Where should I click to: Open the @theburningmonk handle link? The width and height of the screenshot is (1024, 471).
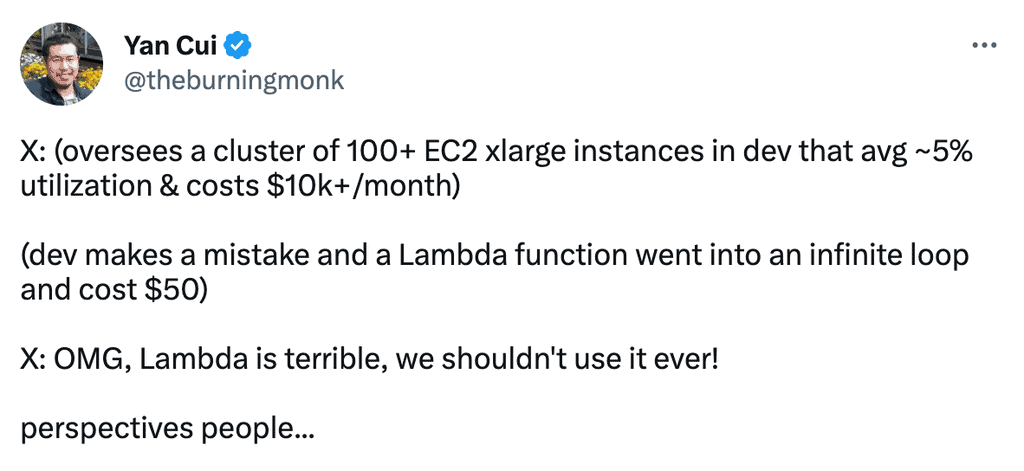[233, 82]
